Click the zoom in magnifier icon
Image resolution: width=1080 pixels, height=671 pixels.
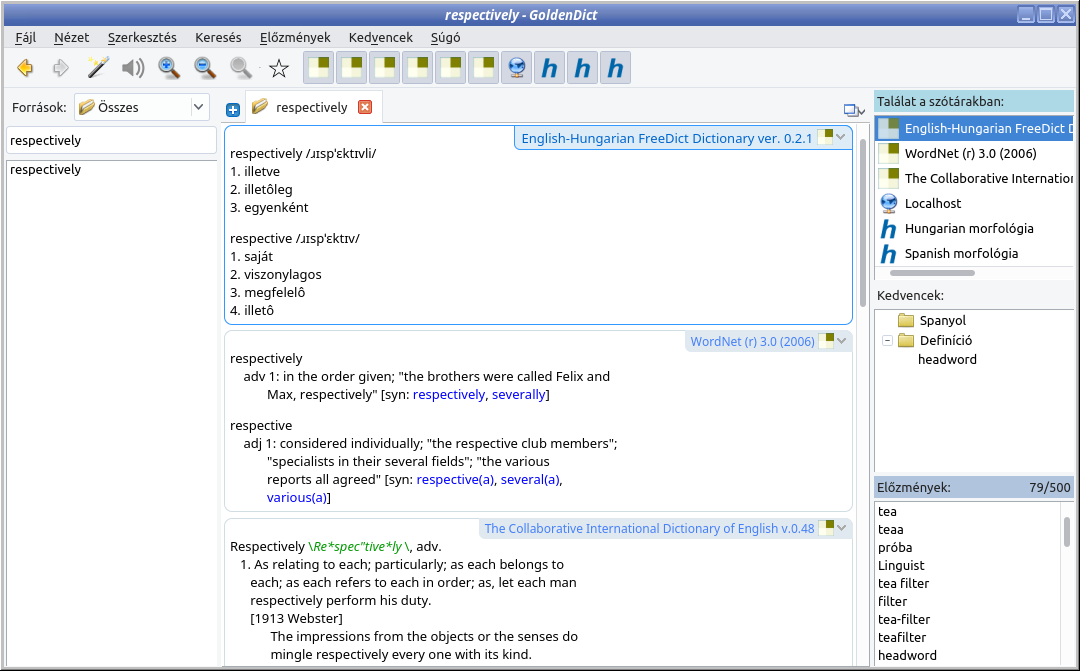(x=169, y=68)
